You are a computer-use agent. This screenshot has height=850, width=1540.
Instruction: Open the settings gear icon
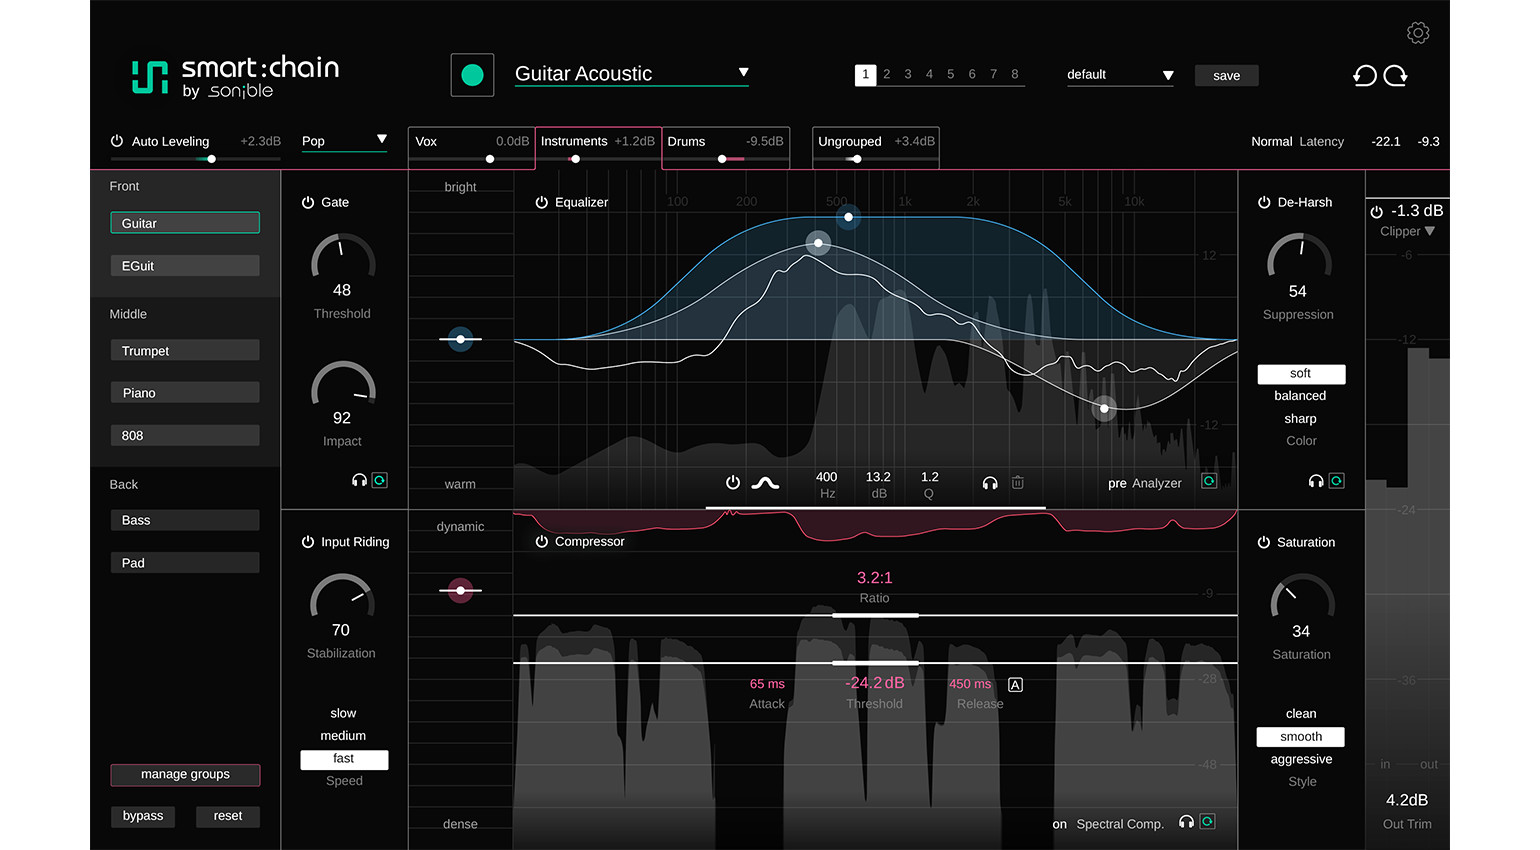pos(1418,33)
